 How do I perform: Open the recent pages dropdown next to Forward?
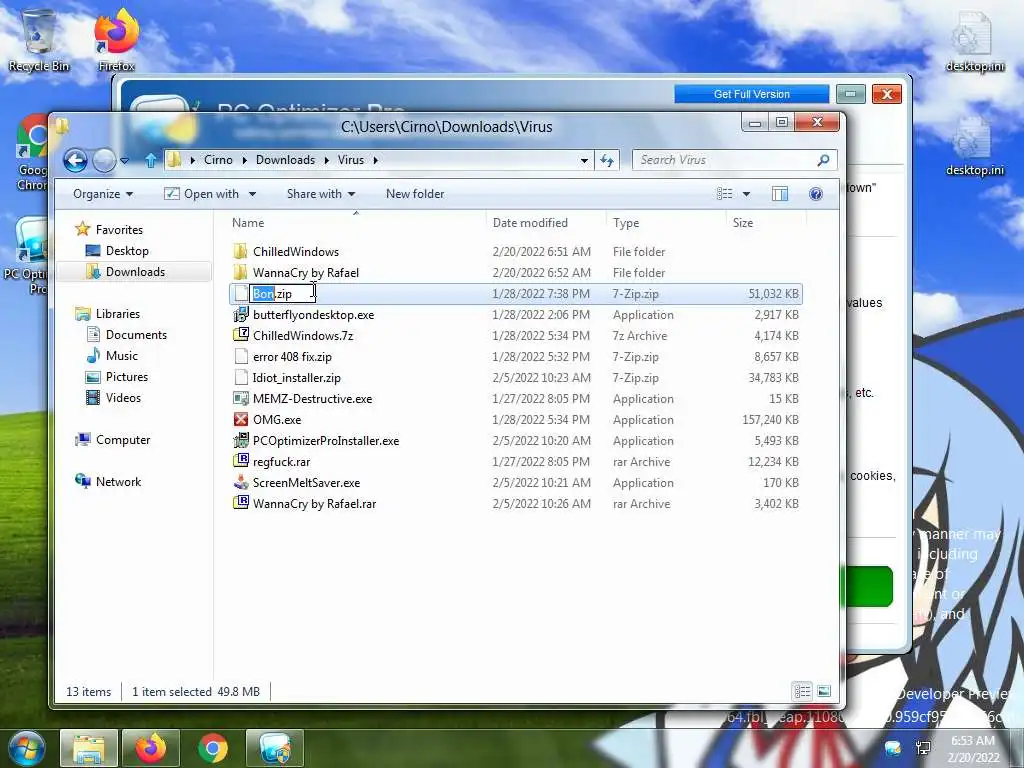coord(125,161)
